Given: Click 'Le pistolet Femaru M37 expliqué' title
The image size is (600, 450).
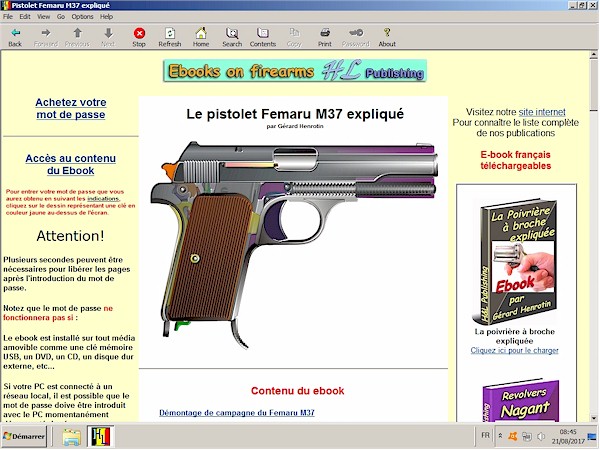Looking at the screenshot, I should click(295, 114).
